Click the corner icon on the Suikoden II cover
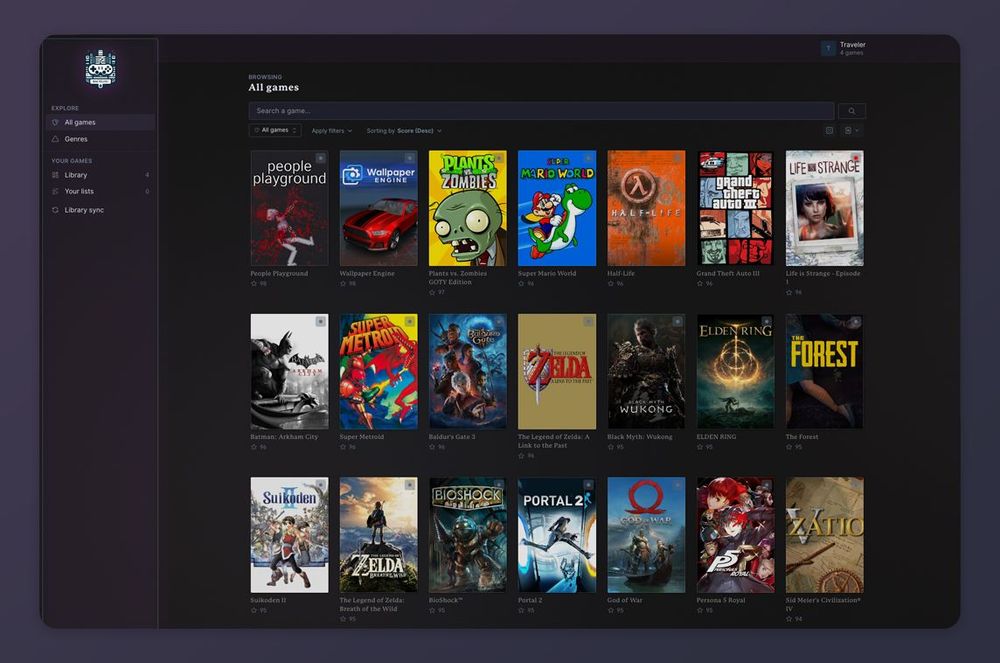The width and height of the screenshot is (1000, 663). click(320, 485)
